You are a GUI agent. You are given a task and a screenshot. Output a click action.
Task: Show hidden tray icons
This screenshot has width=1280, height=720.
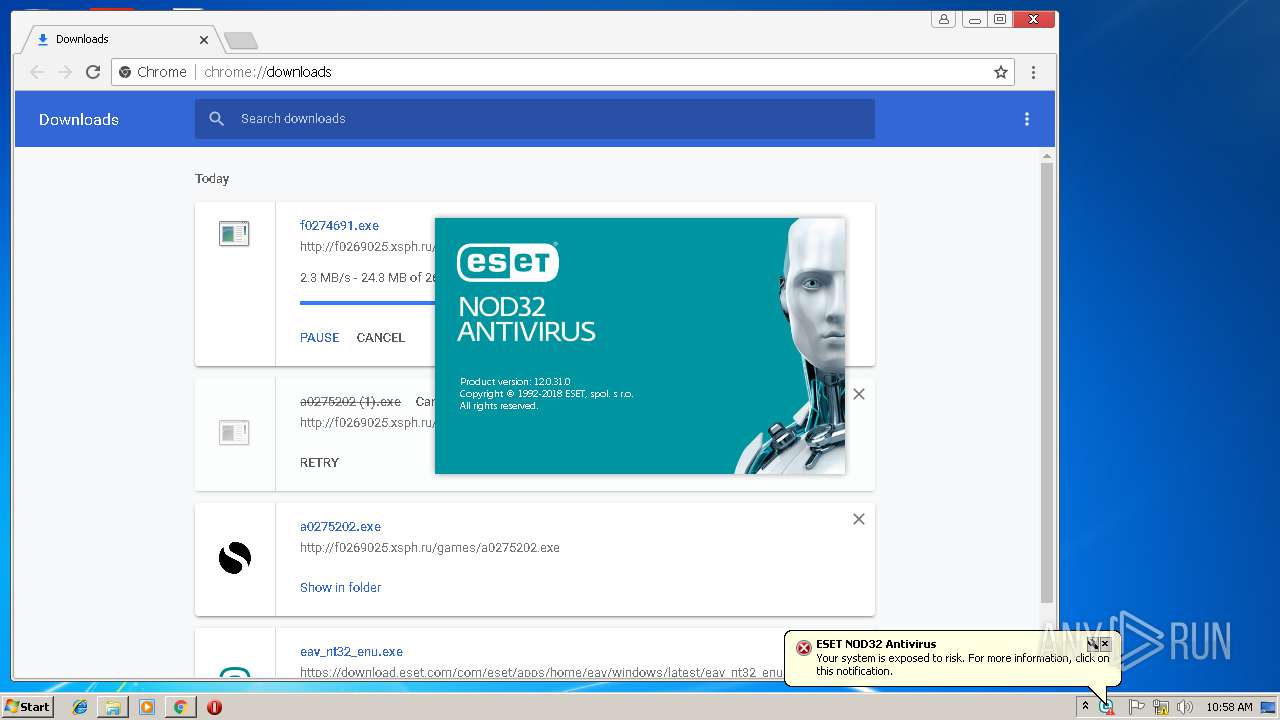(x=1085, y=707)
